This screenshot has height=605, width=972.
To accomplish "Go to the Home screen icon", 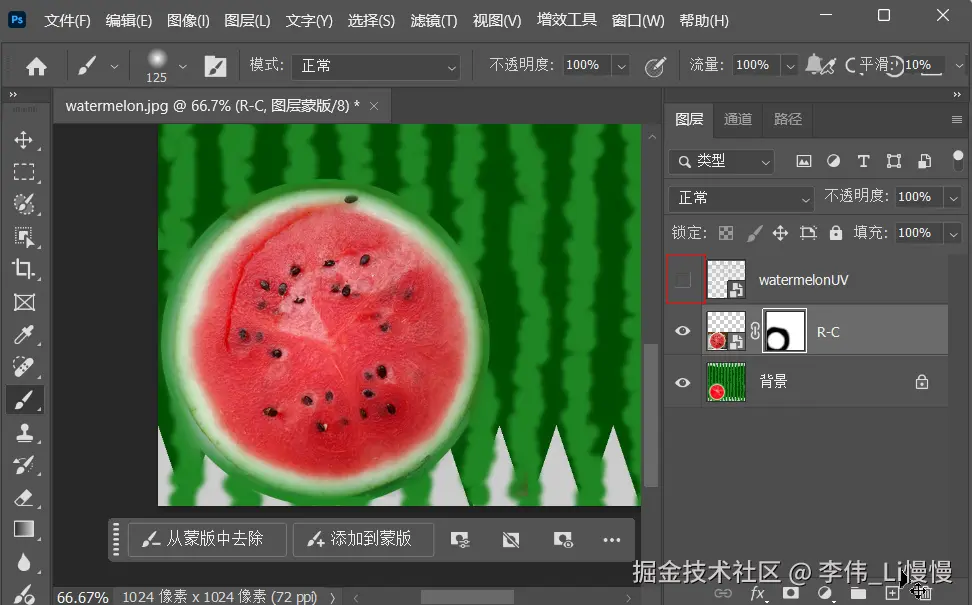I will (x=36, y=66).
